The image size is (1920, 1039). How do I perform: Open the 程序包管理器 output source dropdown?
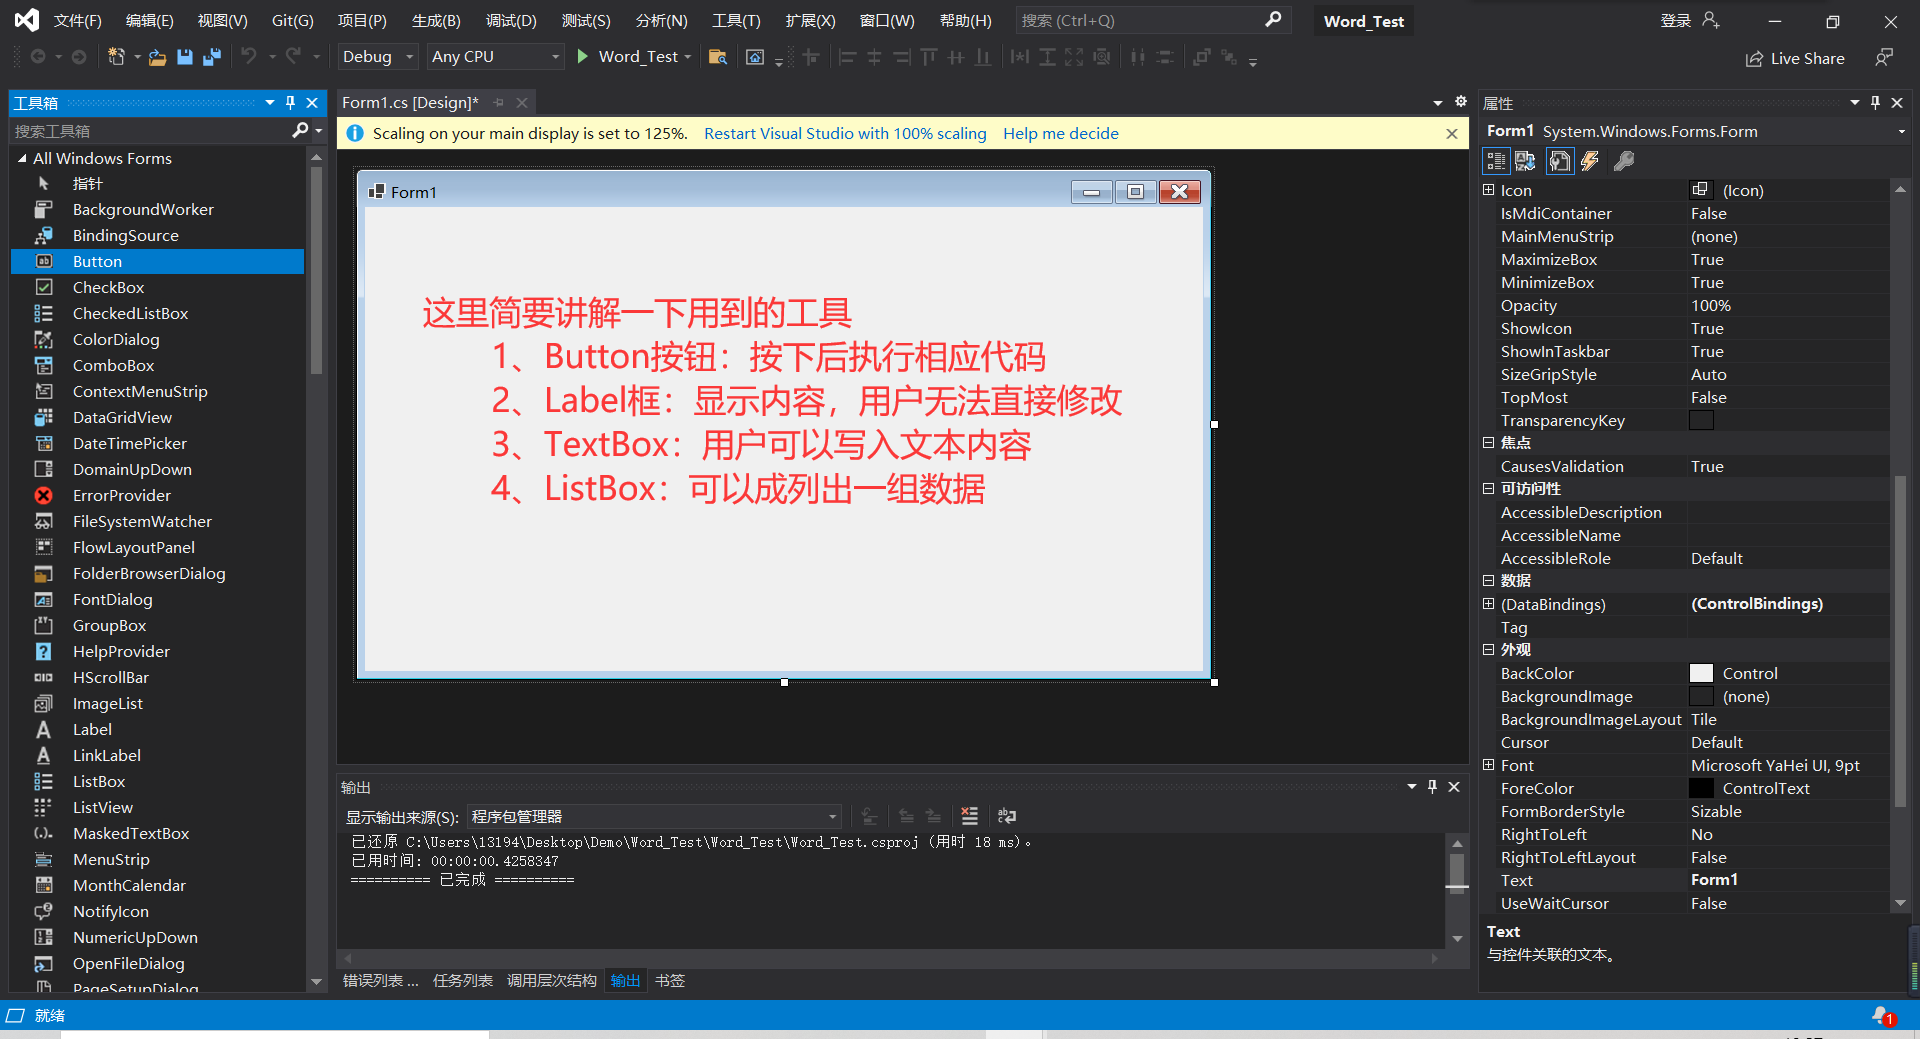(832, 816)
